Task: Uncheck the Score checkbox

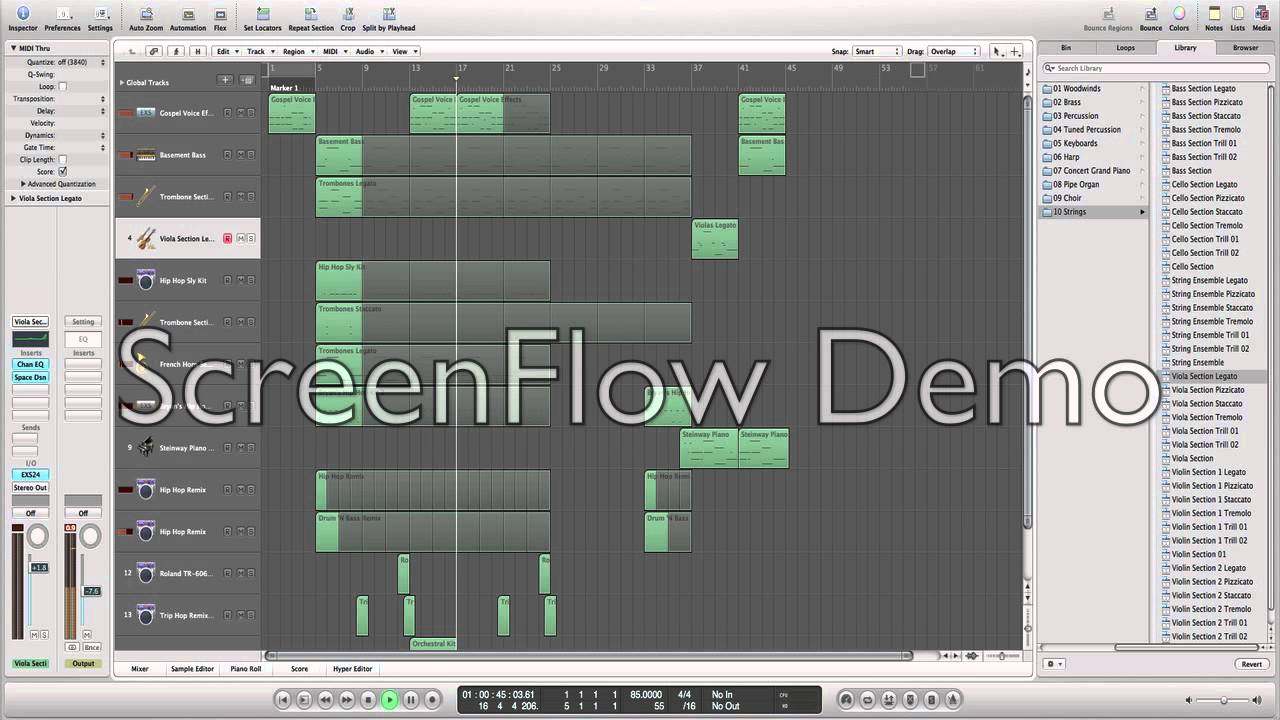Action: [62, 172]
